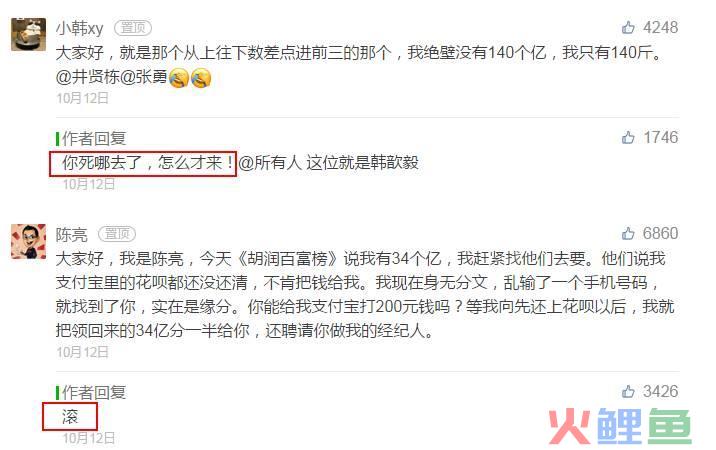
Task: Click the @张勇 mention
Action: tap(143, 77)
